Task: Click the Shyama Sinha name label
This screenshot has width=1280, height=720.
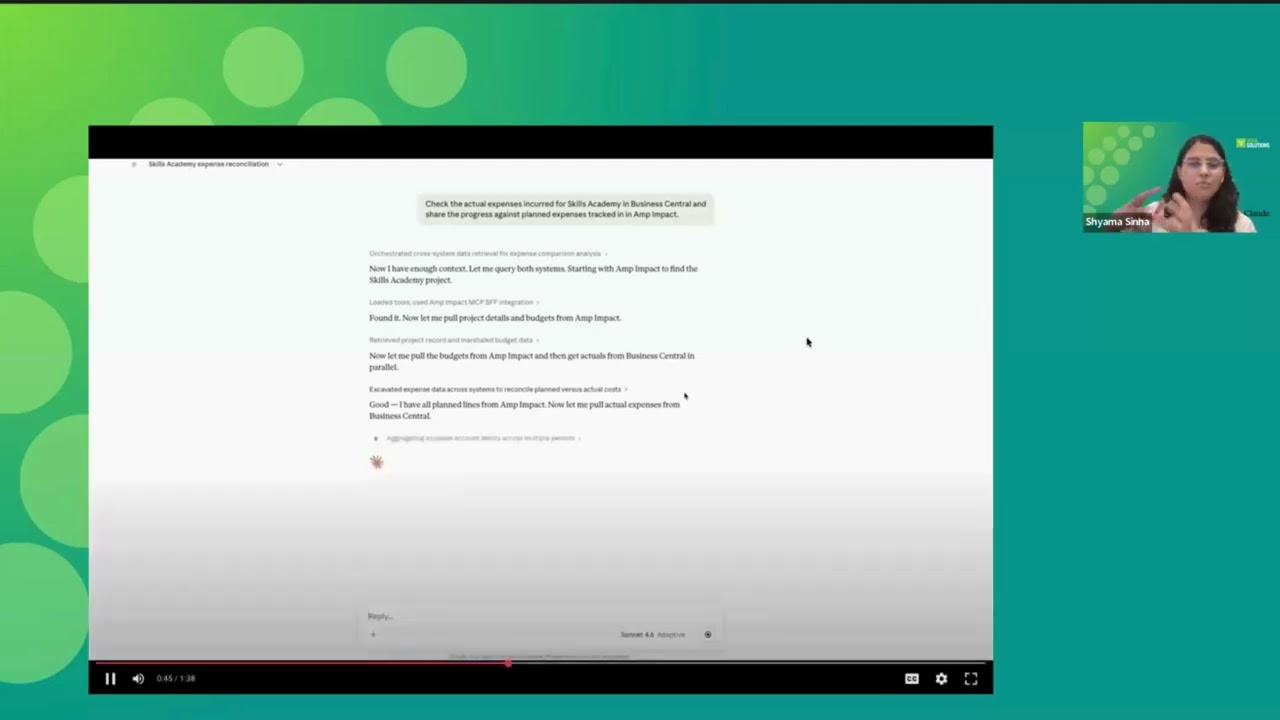Action: click(1117, 222)
